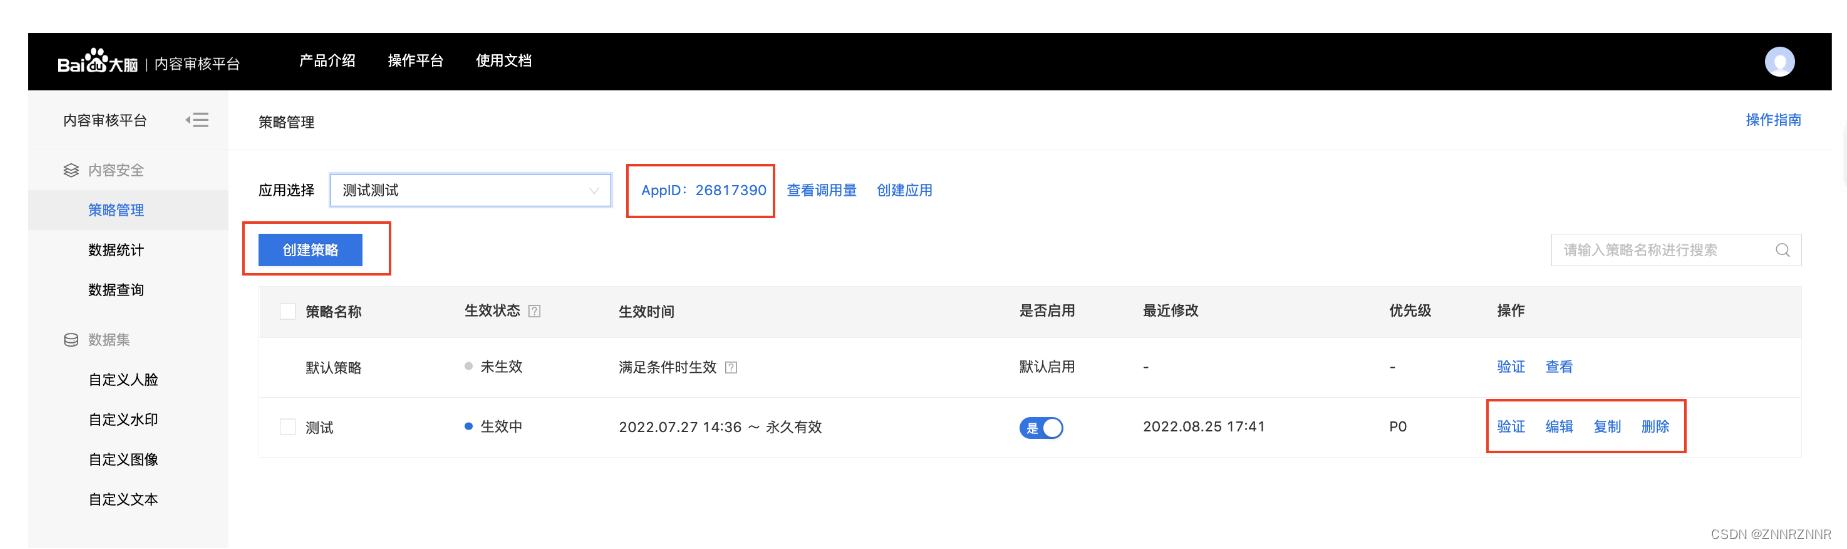The width and height of the screenshot is (1847, 549).
Task: Click the help icon beside 满足条件时生效
Action: (731, 367)
